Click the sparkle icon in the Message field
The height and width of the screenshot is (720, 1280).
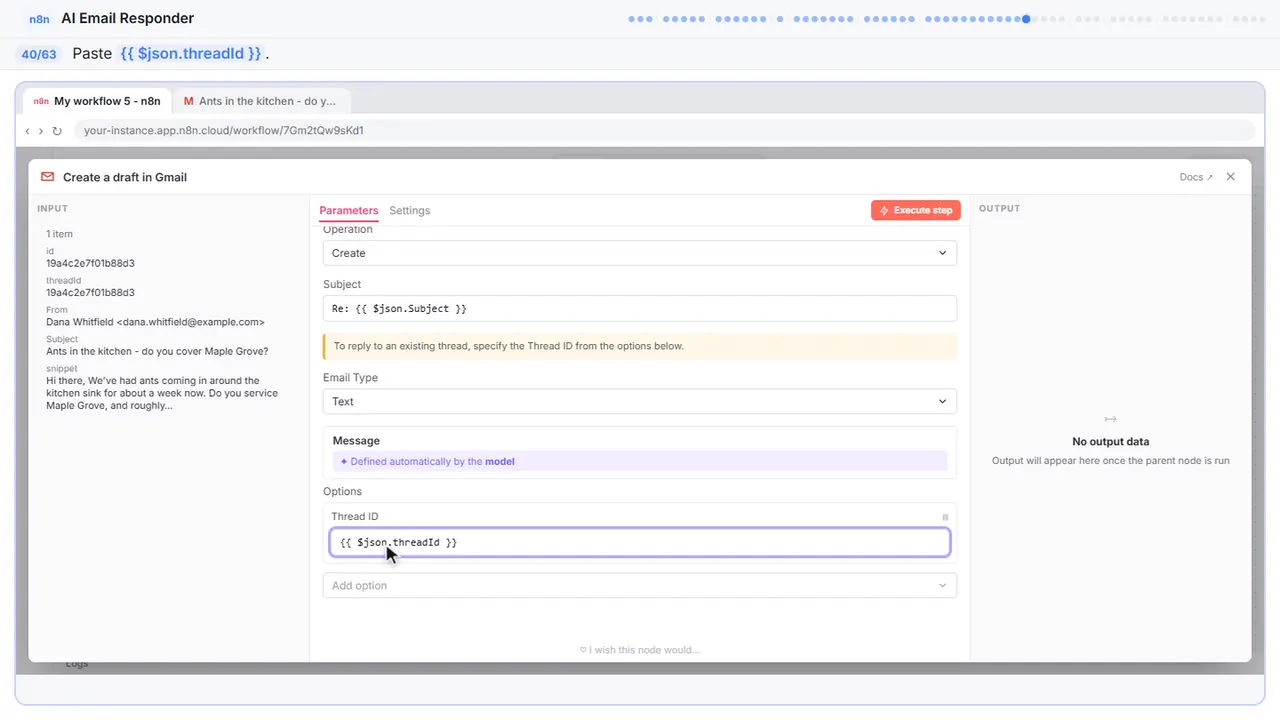tap(344, 462)
